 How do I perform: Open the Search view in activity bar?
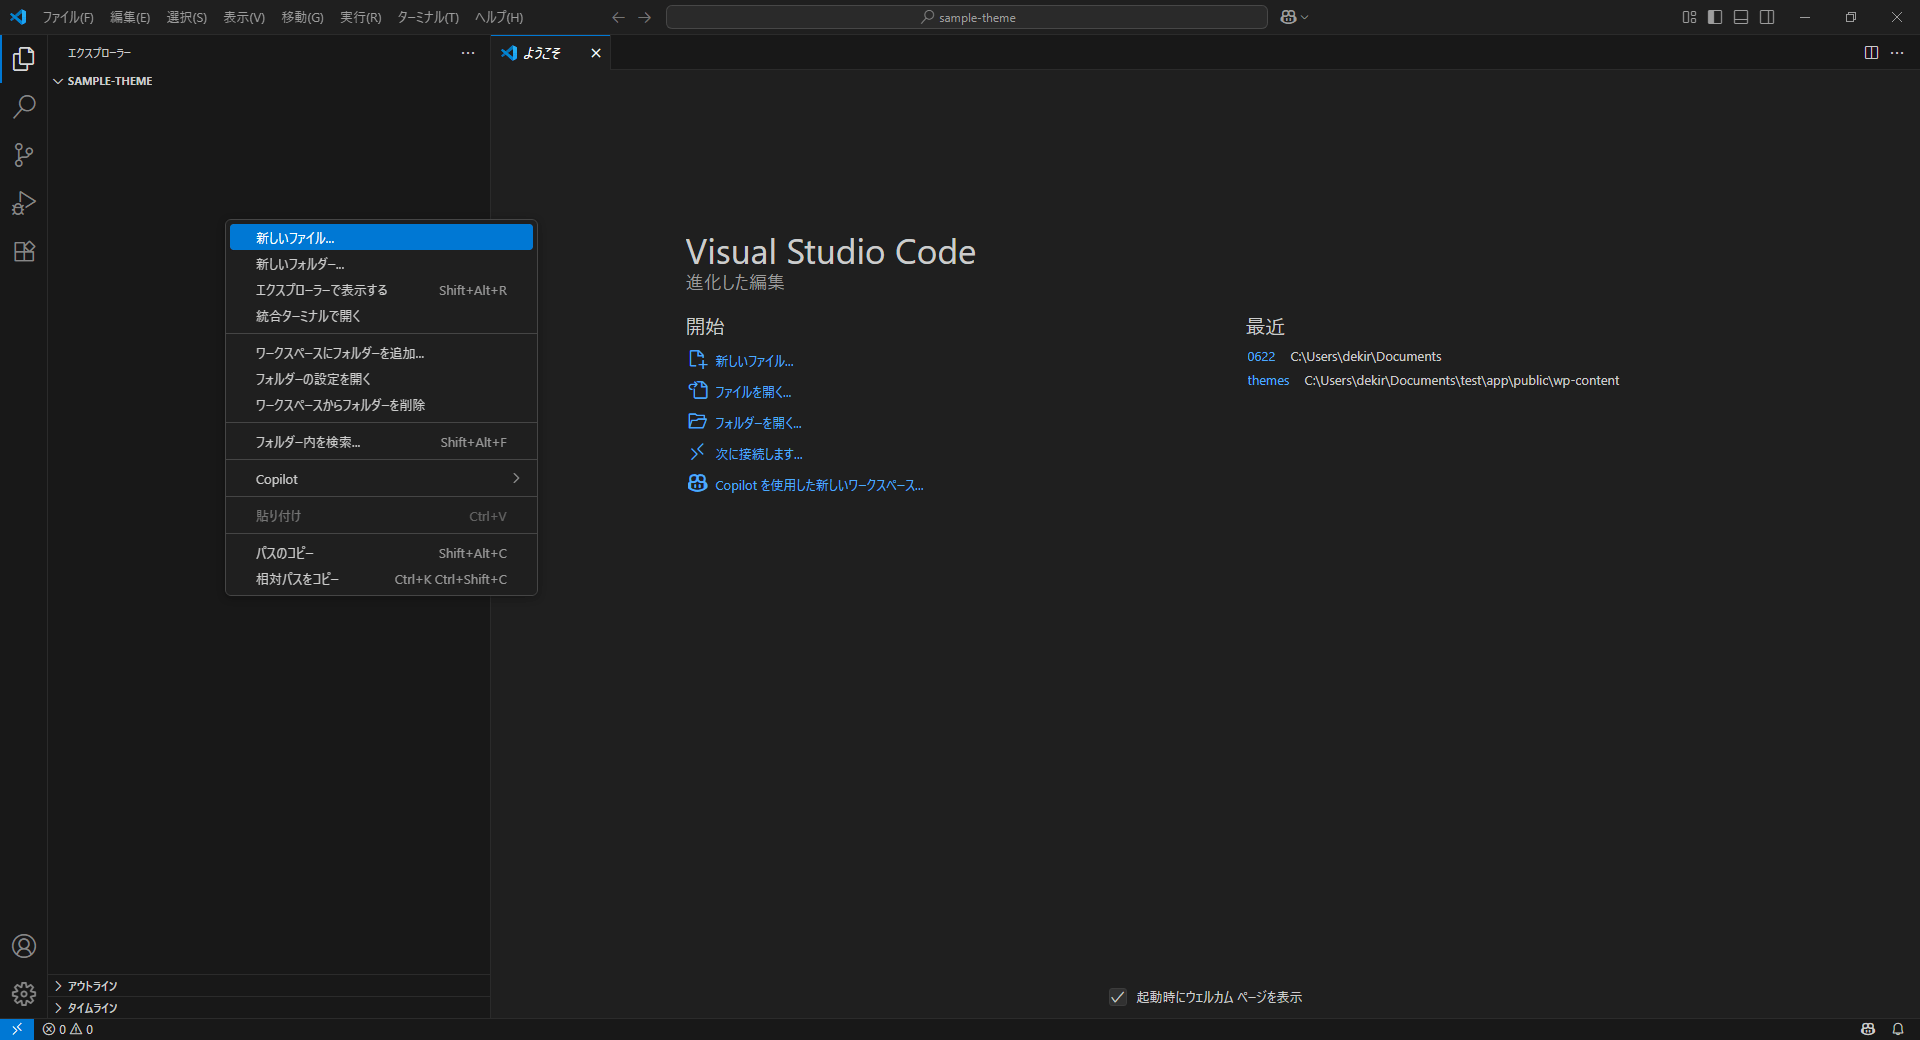[x=24, y=107]
